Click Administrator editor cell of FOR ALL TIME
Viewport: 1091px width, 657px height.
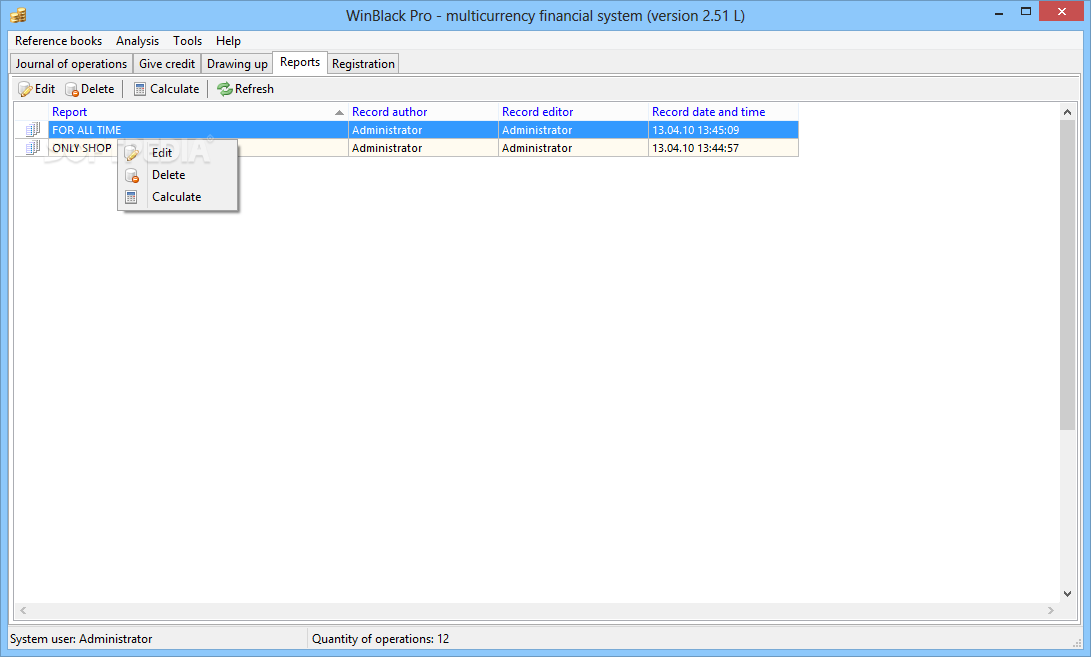point(573,129)
